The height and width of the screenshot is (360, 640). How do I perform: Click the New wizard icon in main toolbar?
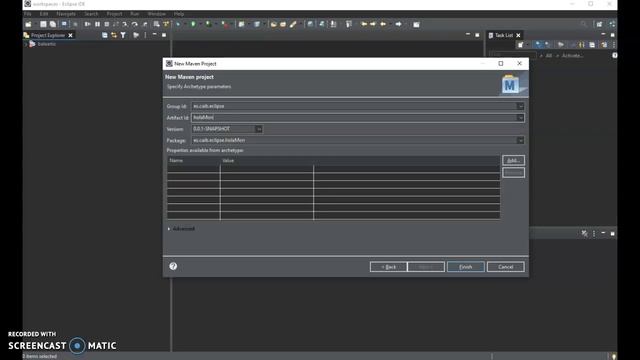click(x=29, y=24)
